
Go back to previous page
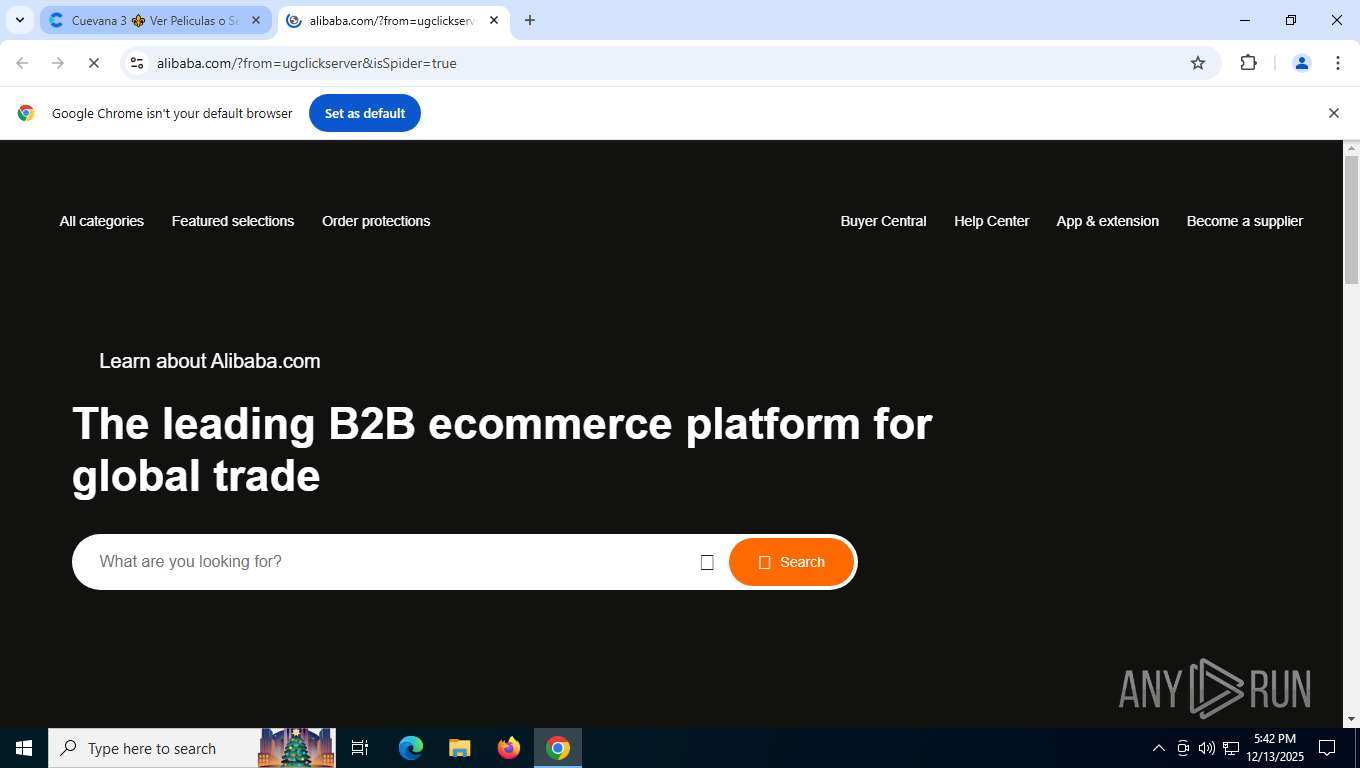pyautogui.click(x=22, y=63)
